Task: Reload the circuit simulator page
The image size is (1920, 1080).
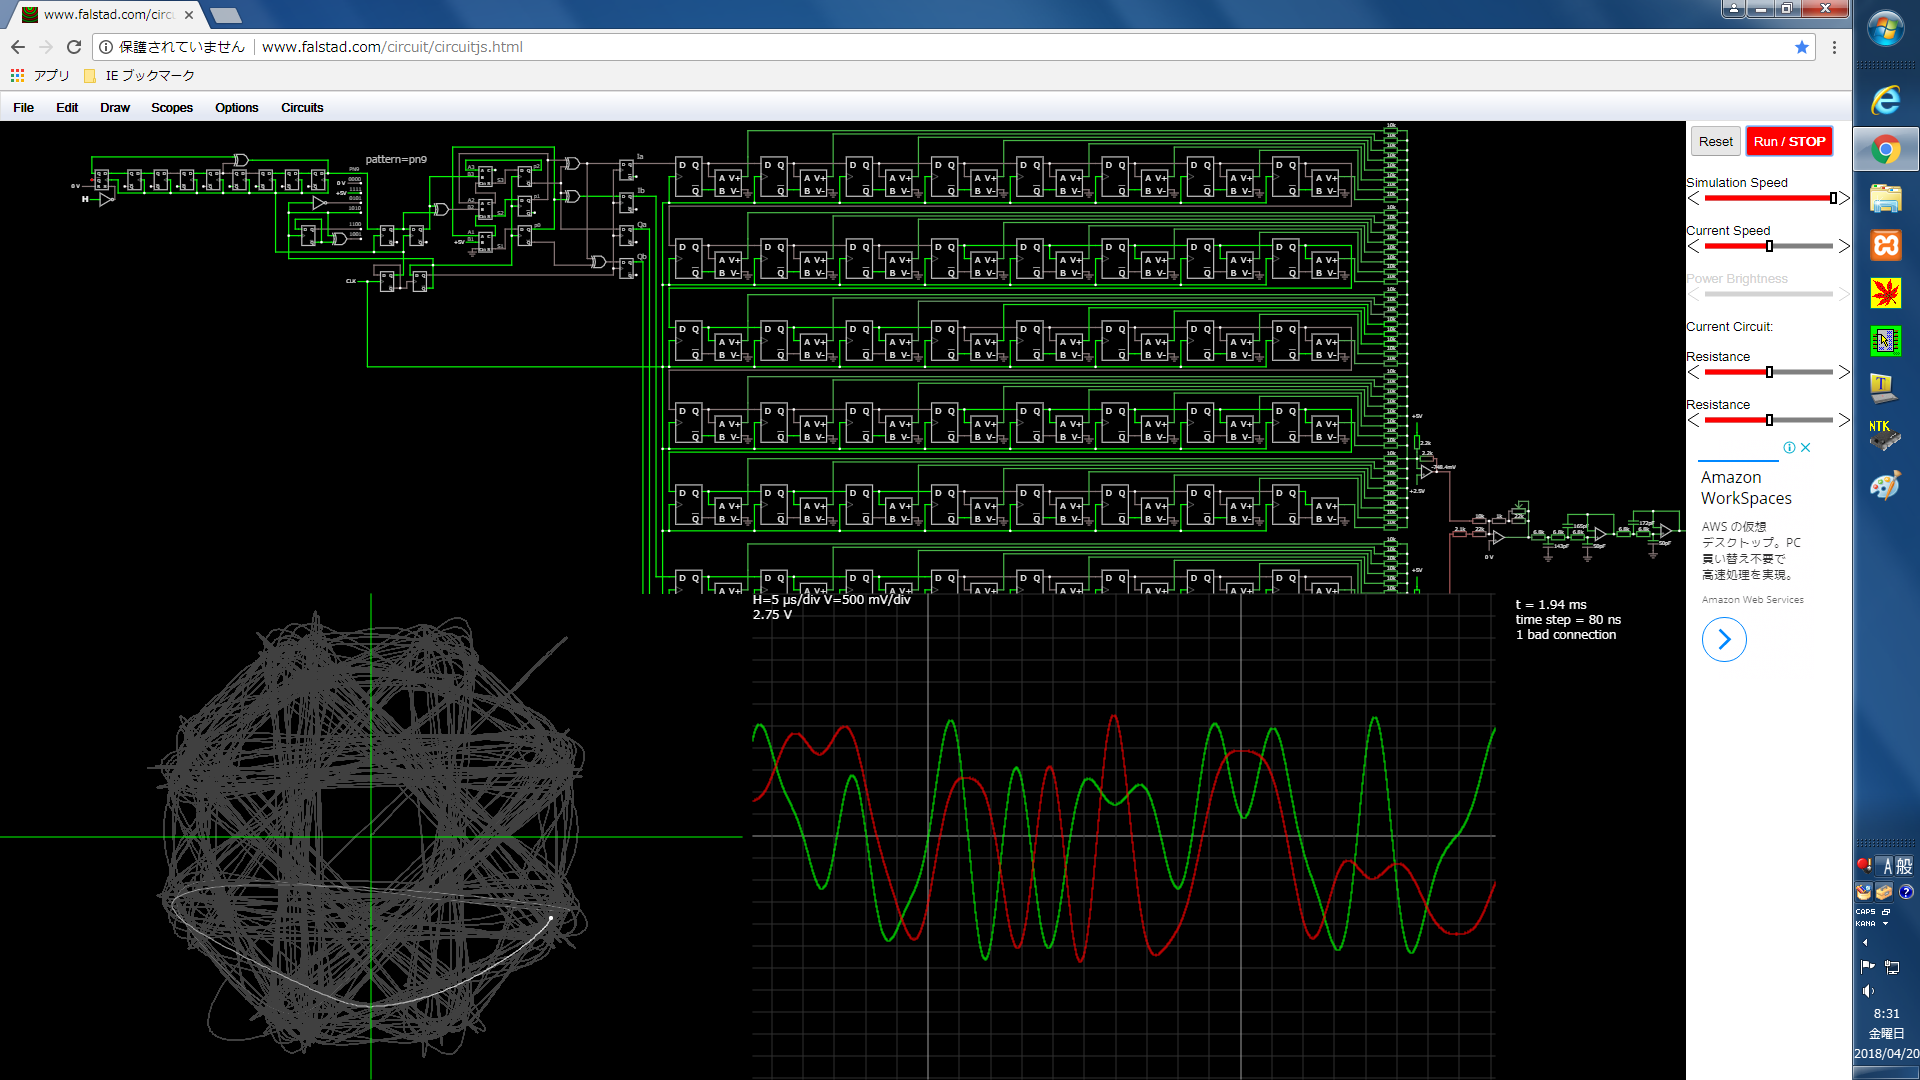Action: 74,47
